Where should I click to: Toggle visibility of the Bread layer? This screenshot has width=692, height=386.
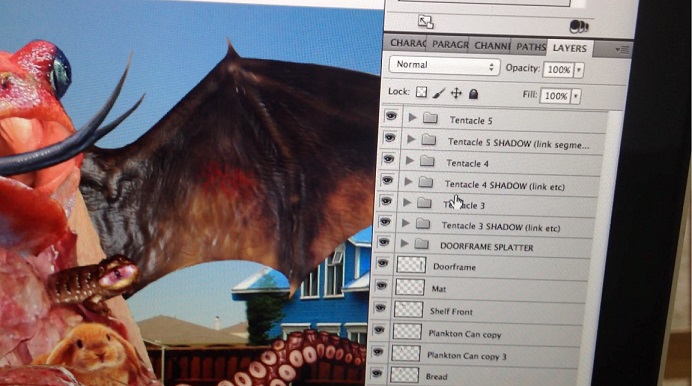(376, 373)
